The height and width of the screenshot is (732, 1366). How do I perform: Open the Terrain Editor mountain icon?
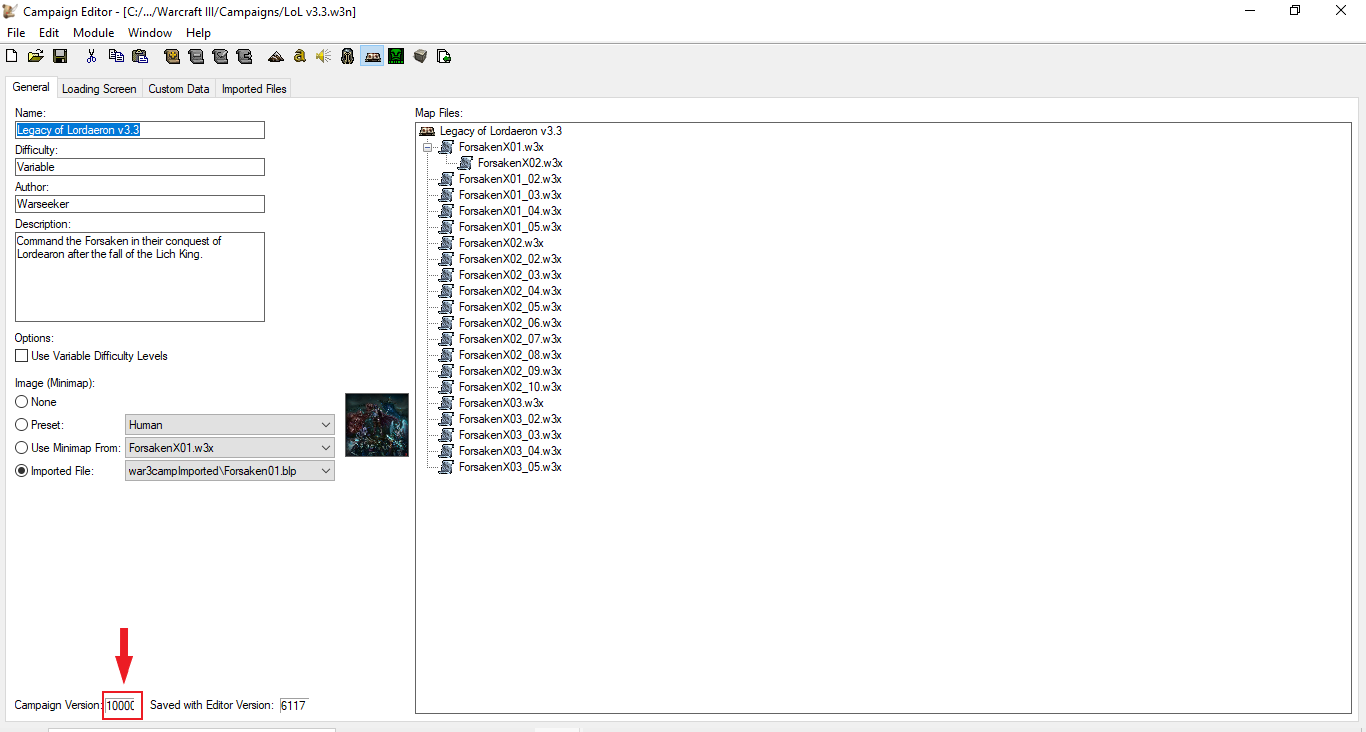(x=275, y=56)
